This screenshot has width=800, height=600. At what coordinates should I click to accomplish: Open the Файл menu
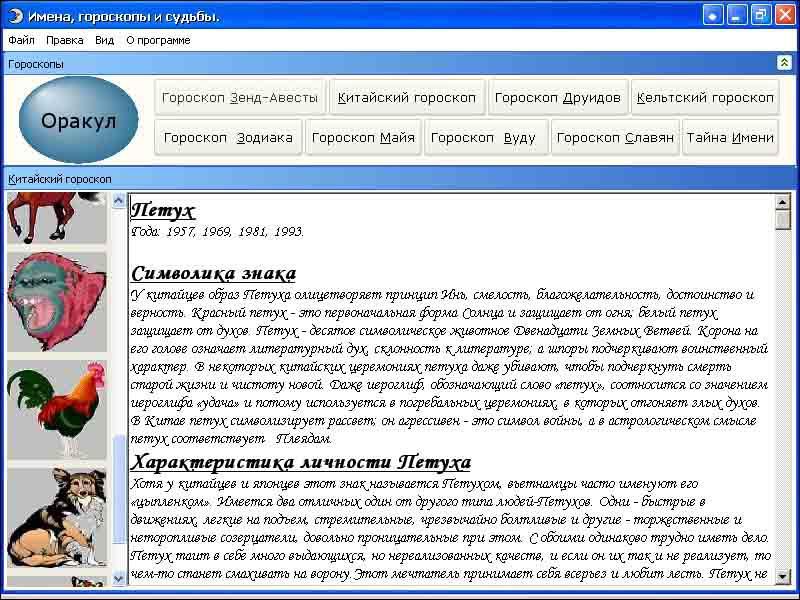[21, 40]
